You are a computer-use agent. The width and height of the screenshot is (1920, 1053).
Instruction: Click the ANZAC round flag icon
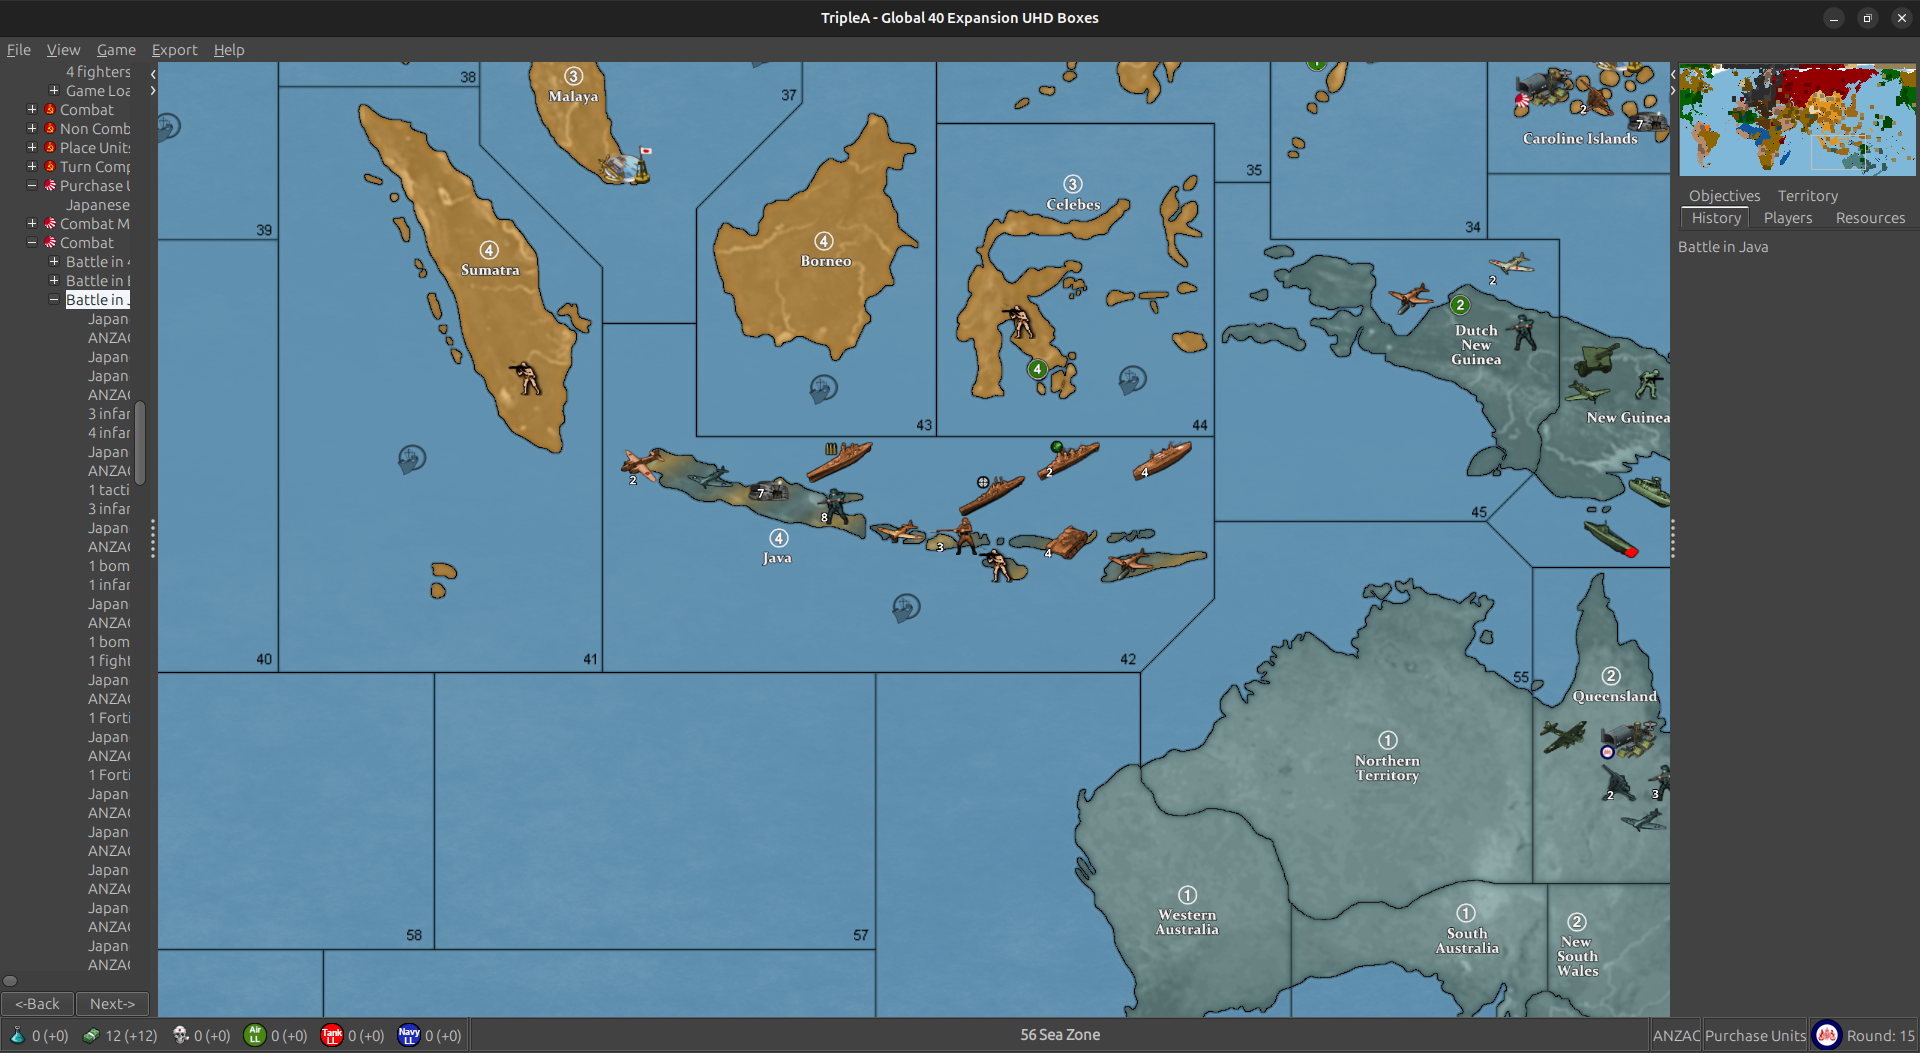1827,1035
